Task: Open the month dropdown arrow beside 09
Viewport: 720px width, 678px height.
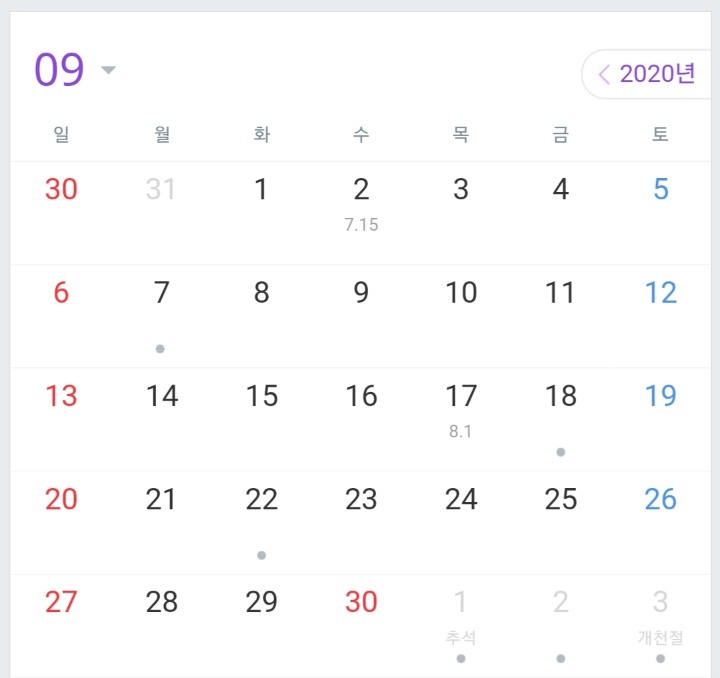Action: click(109, 71)
